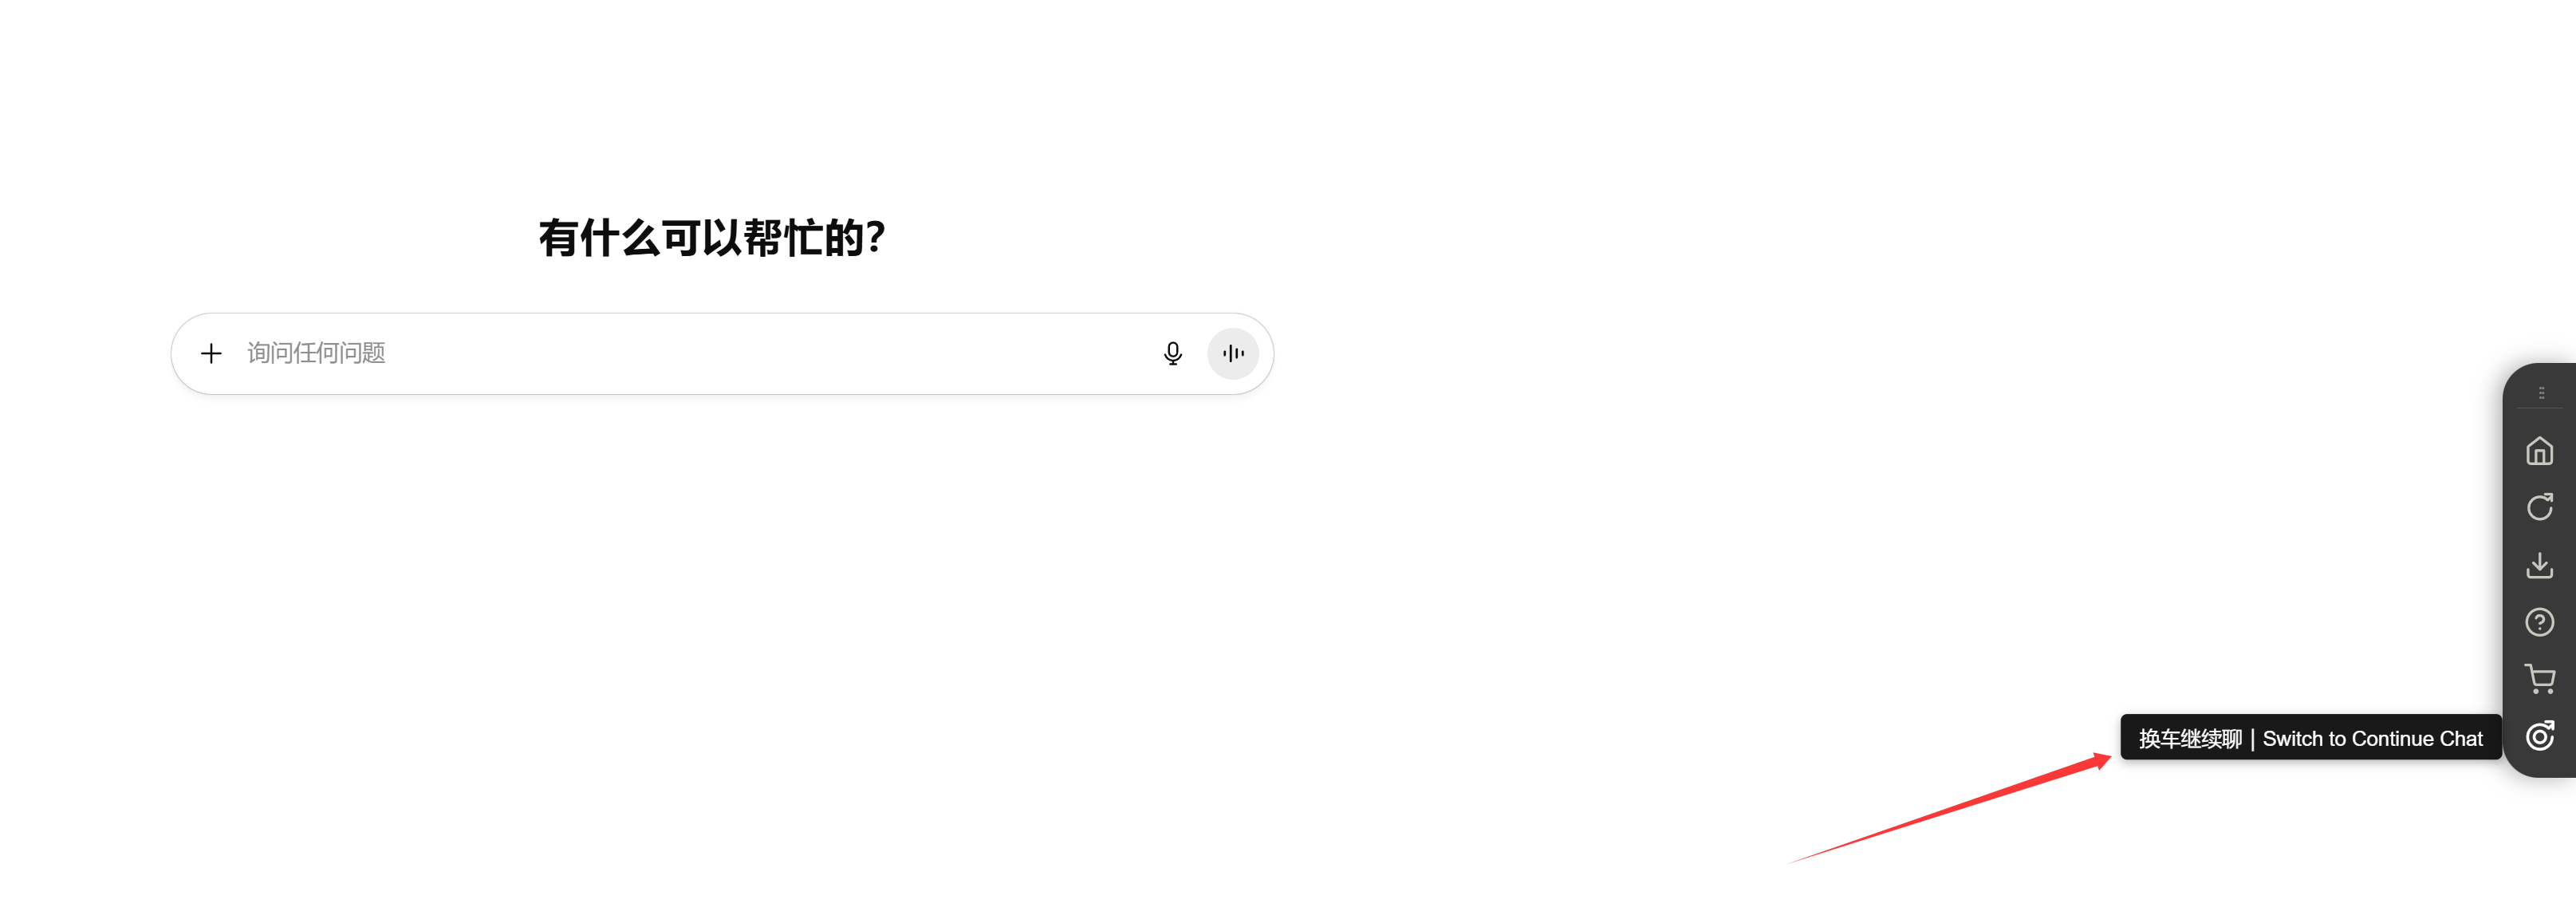Click the sidebar drag handle dots
Viewport: 2576px width, 919px height.
coord(2541,393)
